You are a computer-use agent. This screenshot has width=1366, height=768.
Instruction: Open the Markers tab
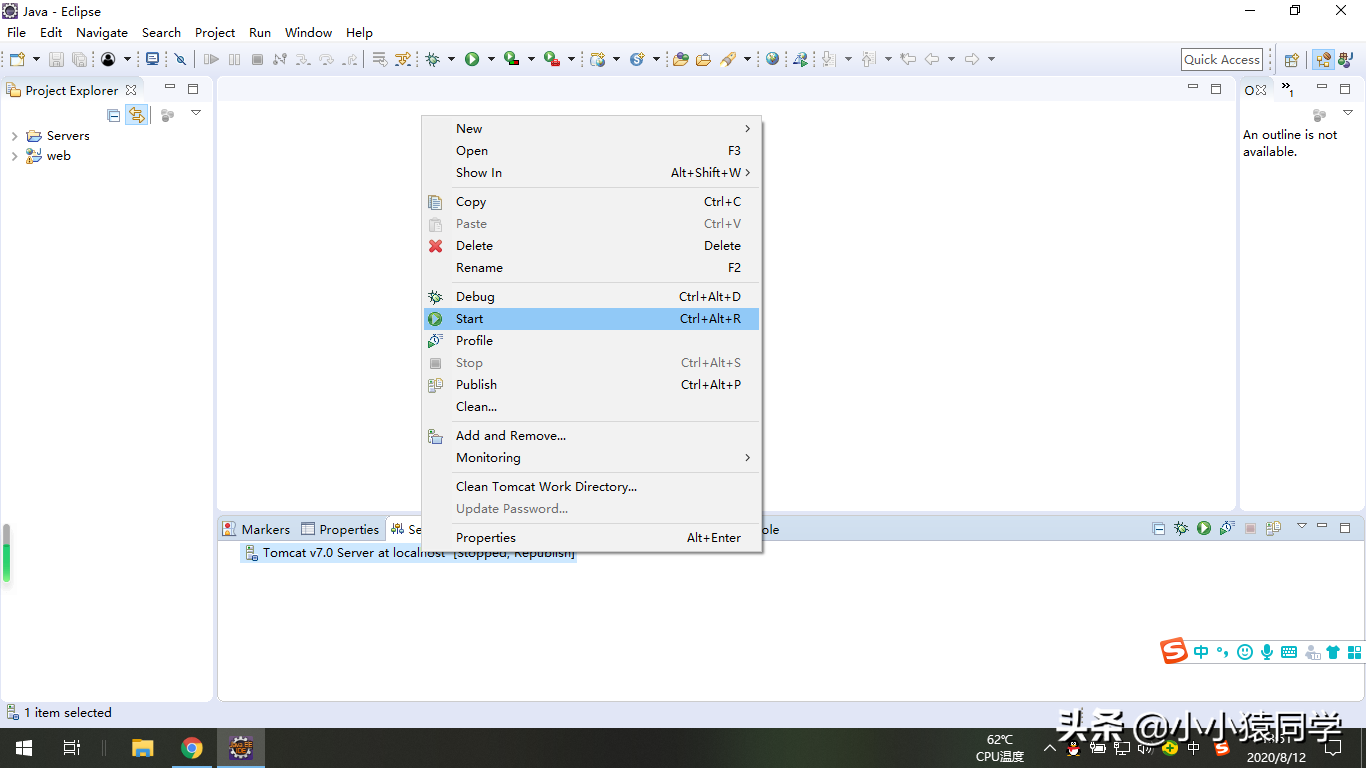tap(256, 529)
